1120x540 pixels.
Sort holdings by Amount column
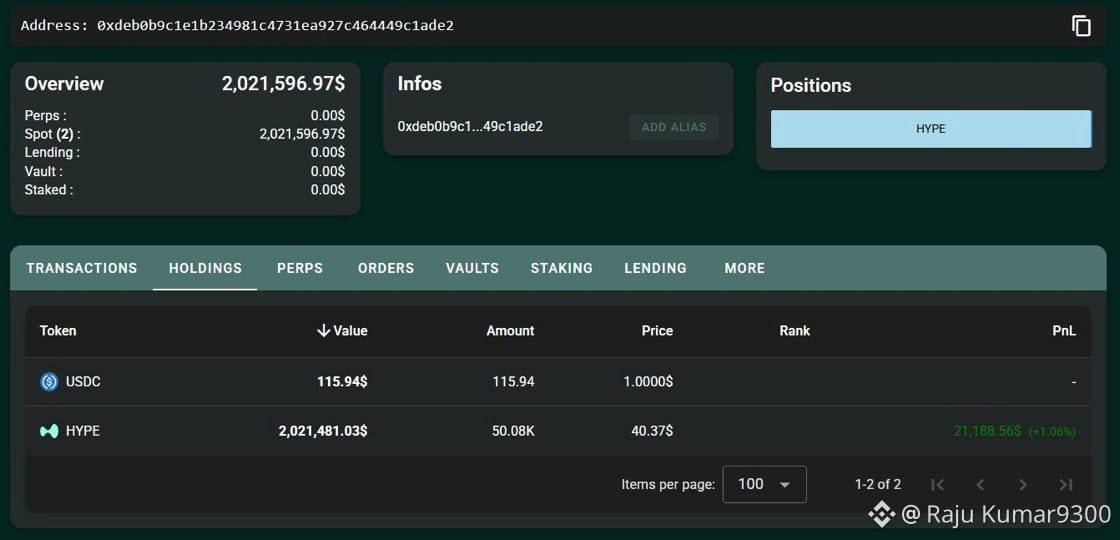510,331
